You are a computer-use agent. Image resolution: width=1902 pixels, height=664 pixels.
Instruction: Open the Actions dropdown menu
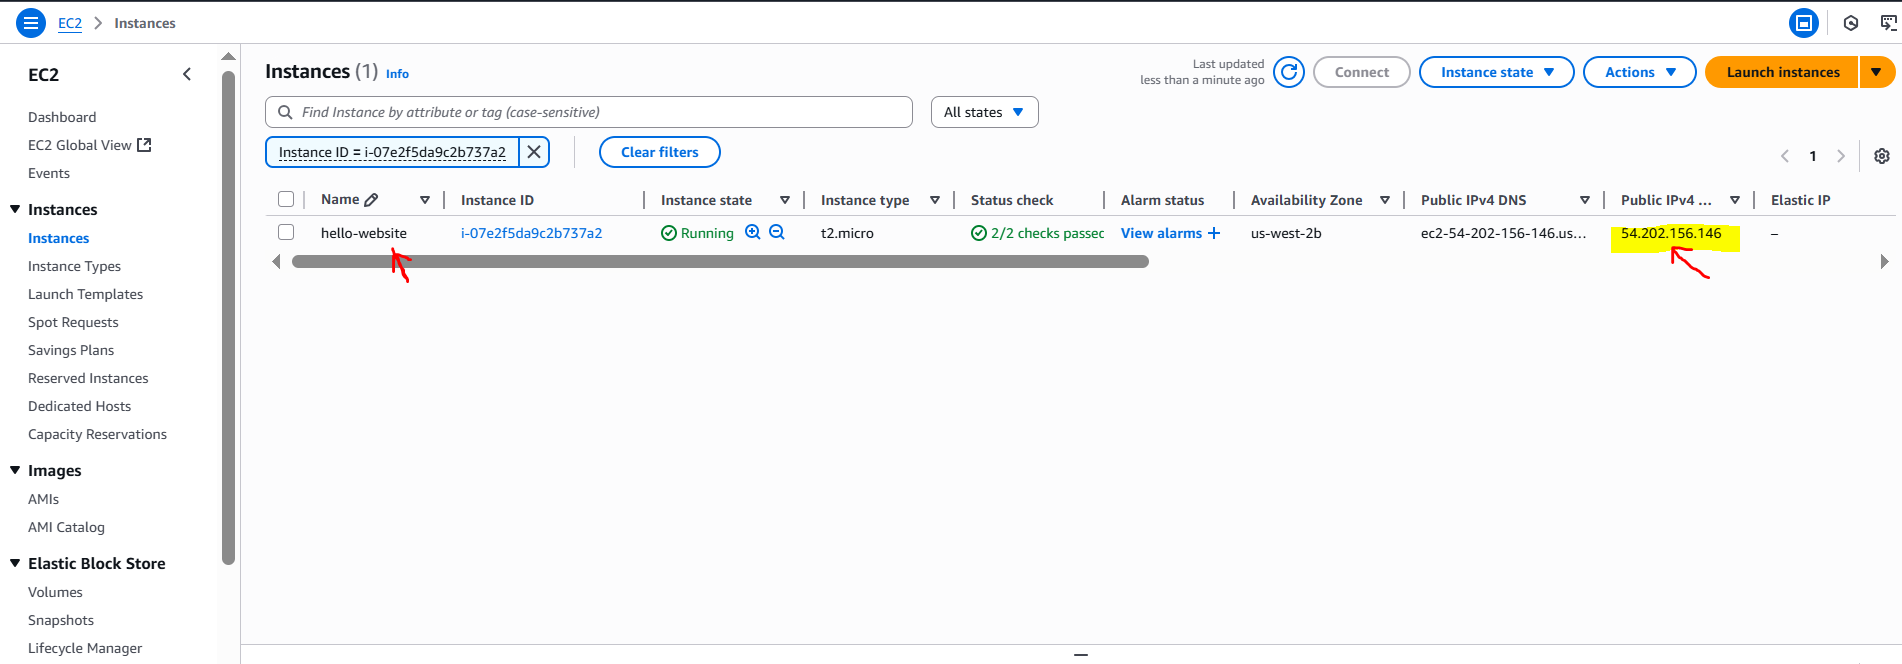1639,72
